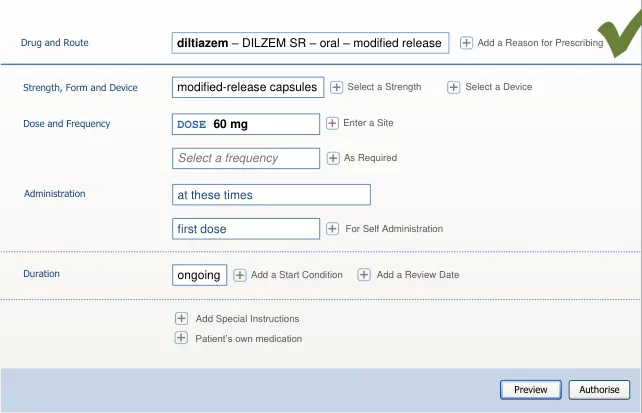Click plus icon for Add a Reason for Prescribing
The height and width of the screenshot is (413, 642).
coord(467,43)
